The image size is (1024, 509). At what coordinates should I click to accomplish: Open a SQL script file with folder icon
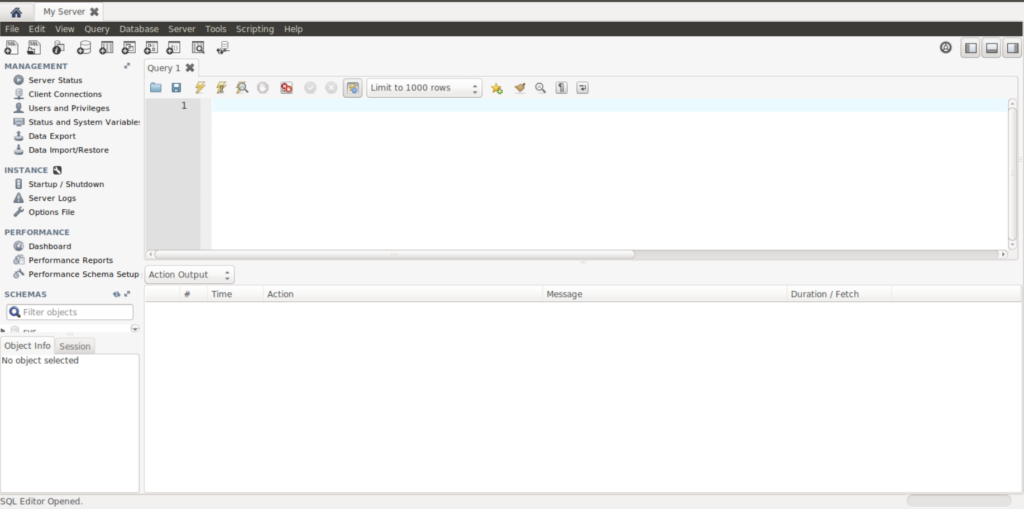(x=155, y=88)
